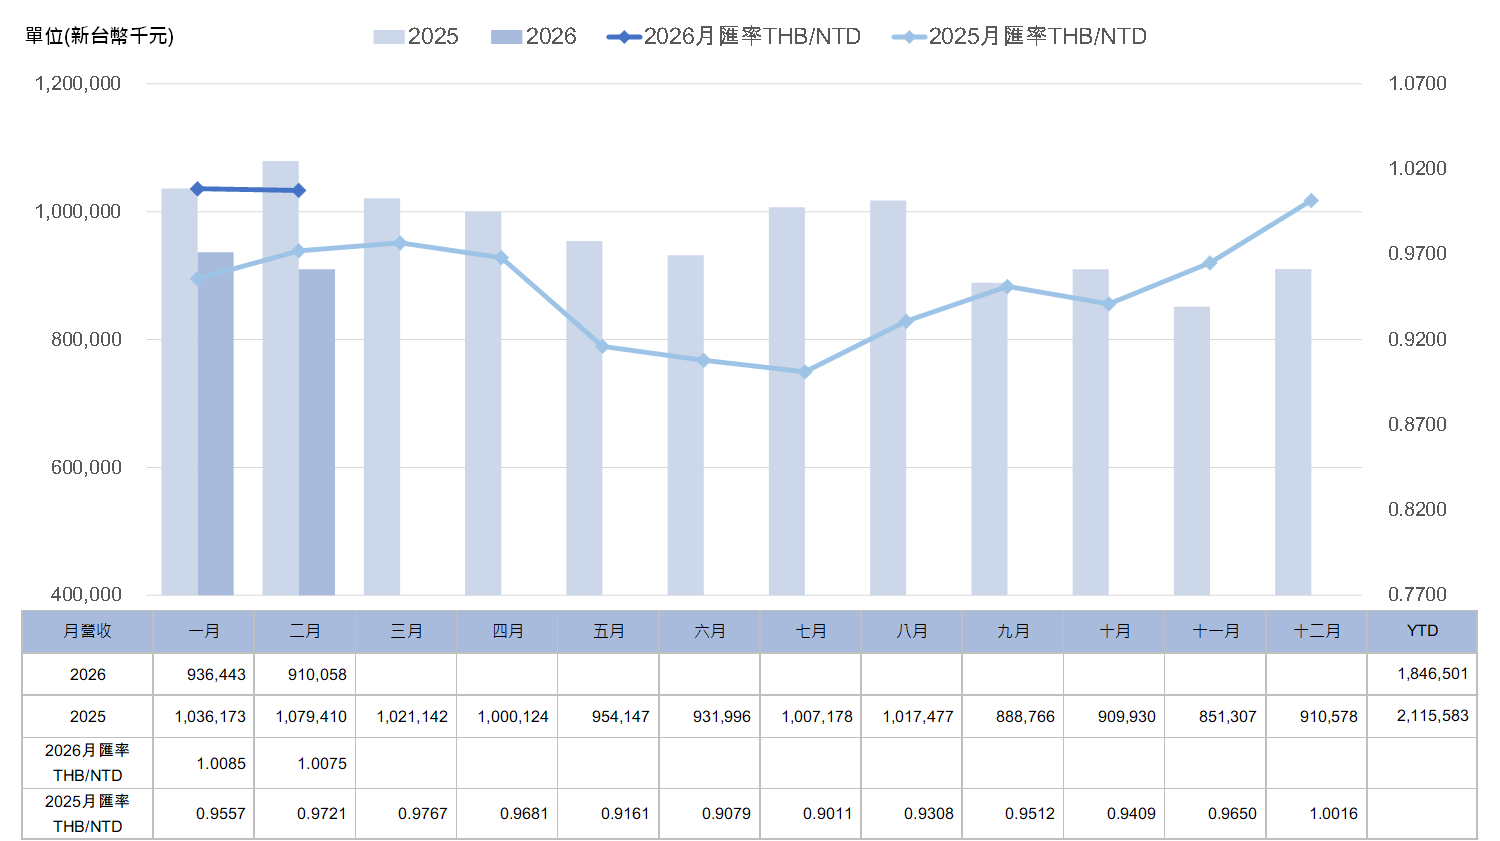Click the 2026 YTD total cell 1,846,501
The height and width of the screenshot is (841, 1500).
(1432, 674)
